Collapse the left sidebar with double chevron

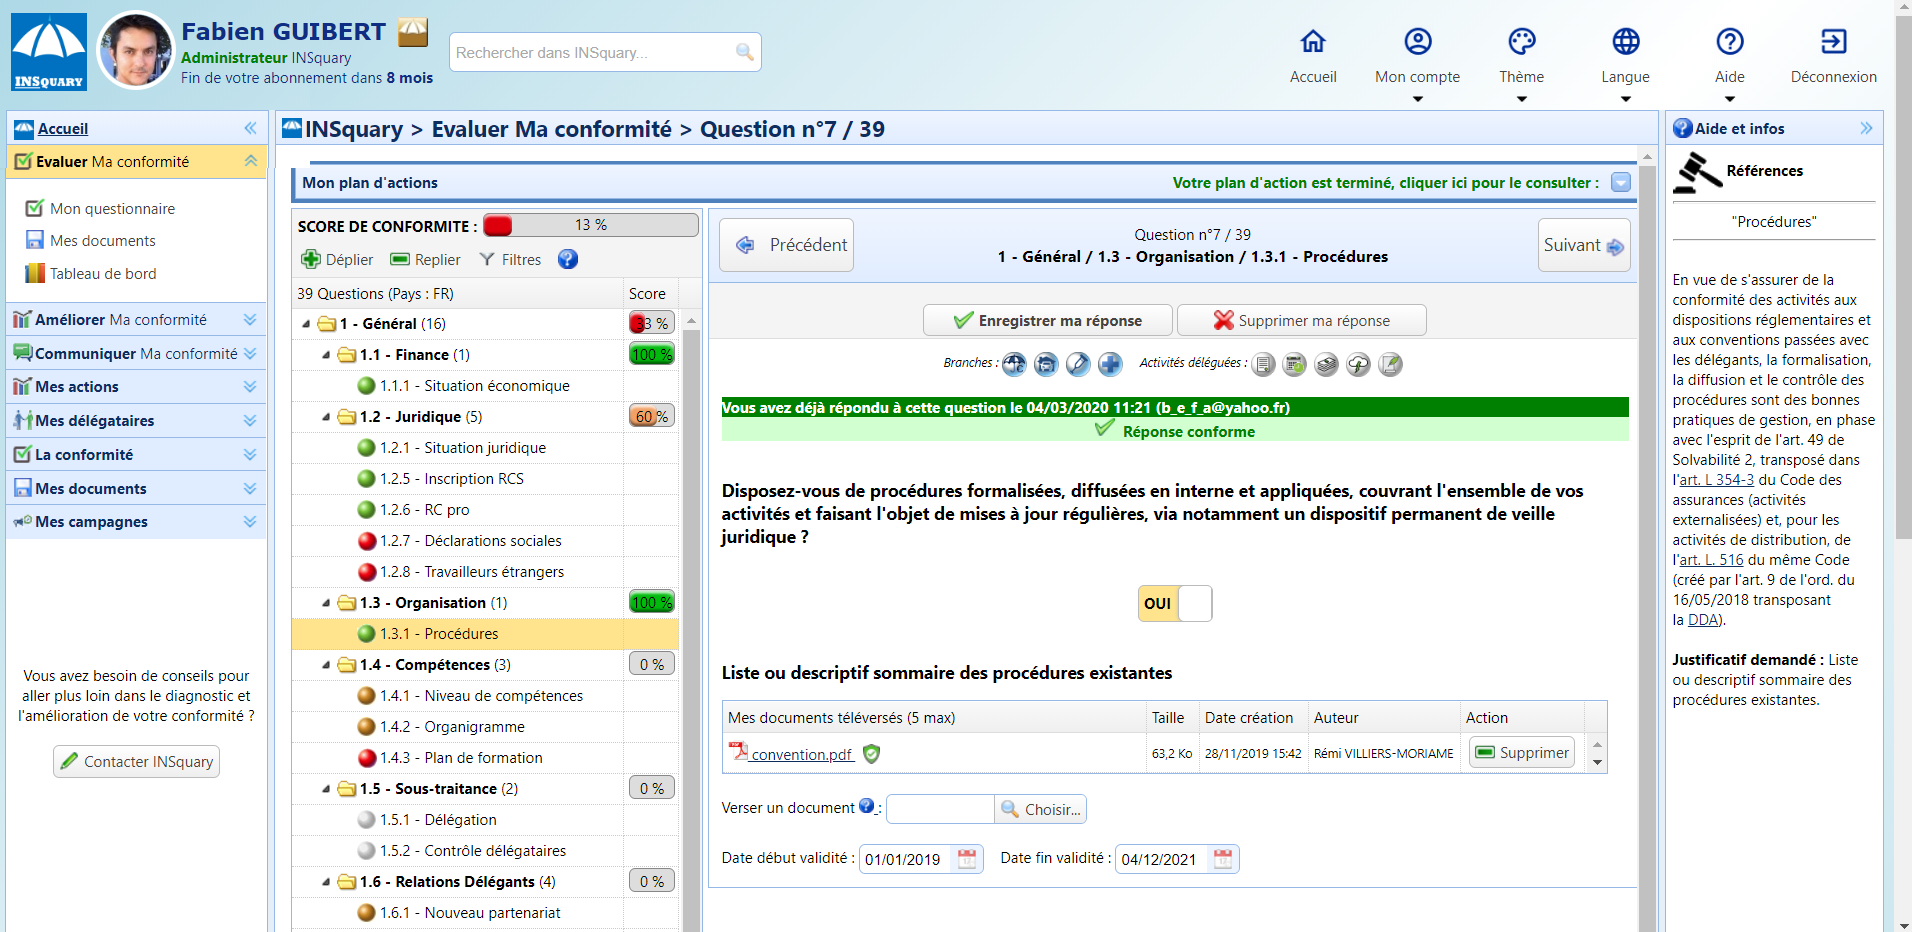(x=250, y=128)
